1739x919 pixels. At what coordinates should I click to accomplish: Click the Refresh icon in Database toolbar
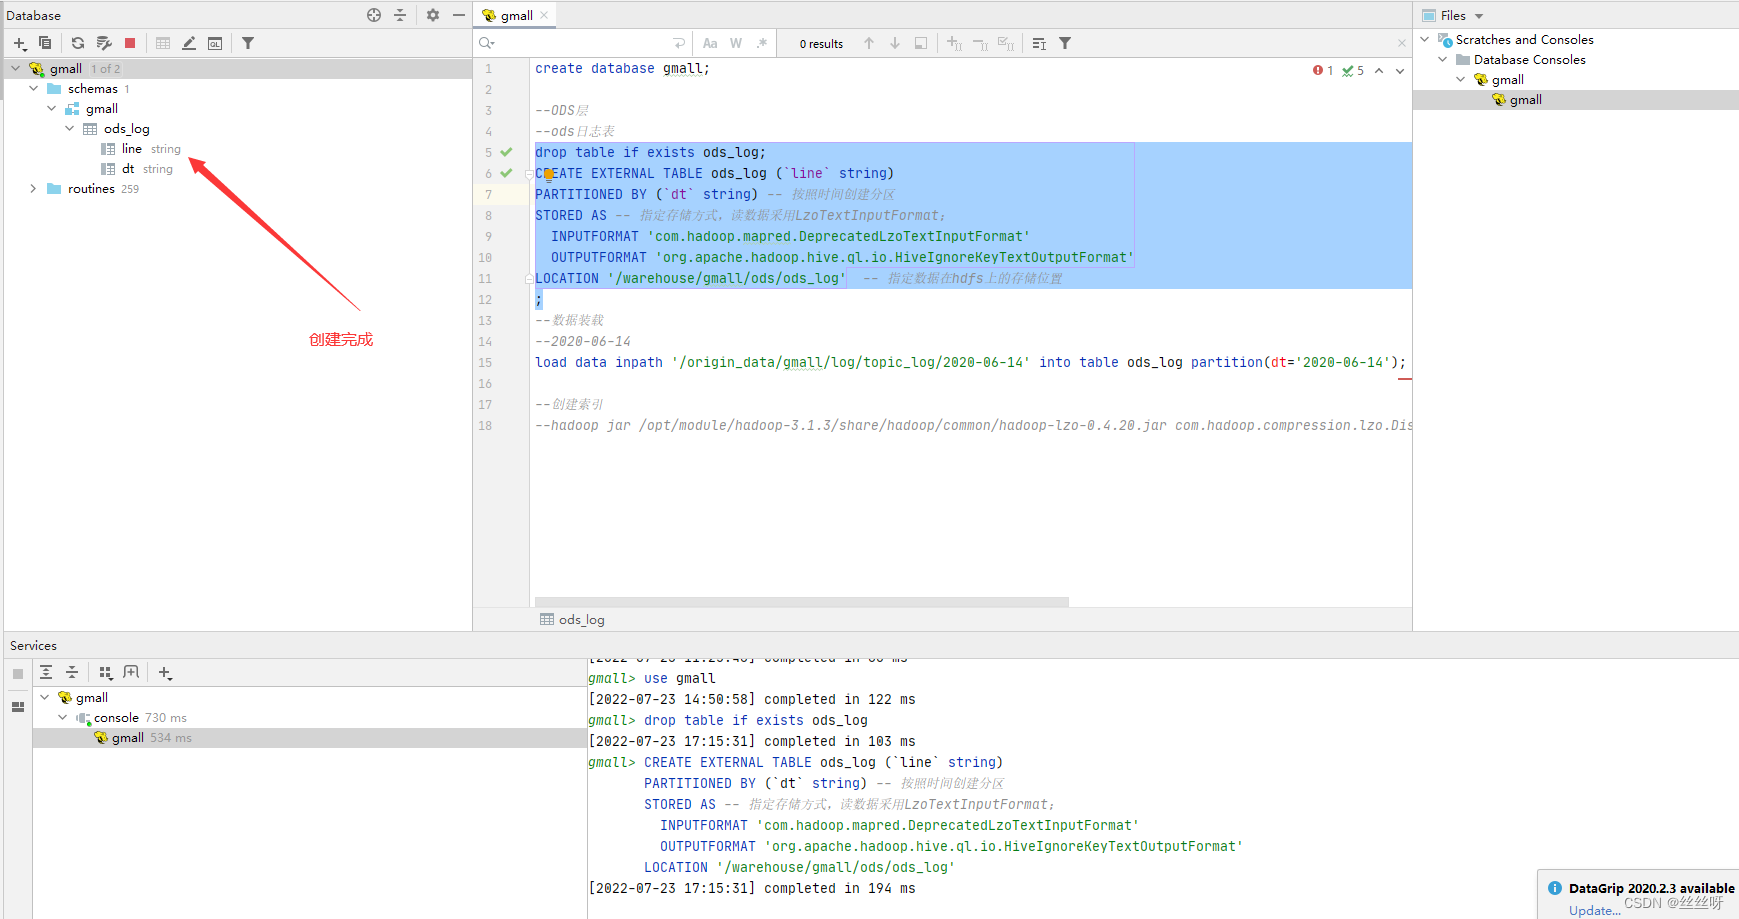78,43
